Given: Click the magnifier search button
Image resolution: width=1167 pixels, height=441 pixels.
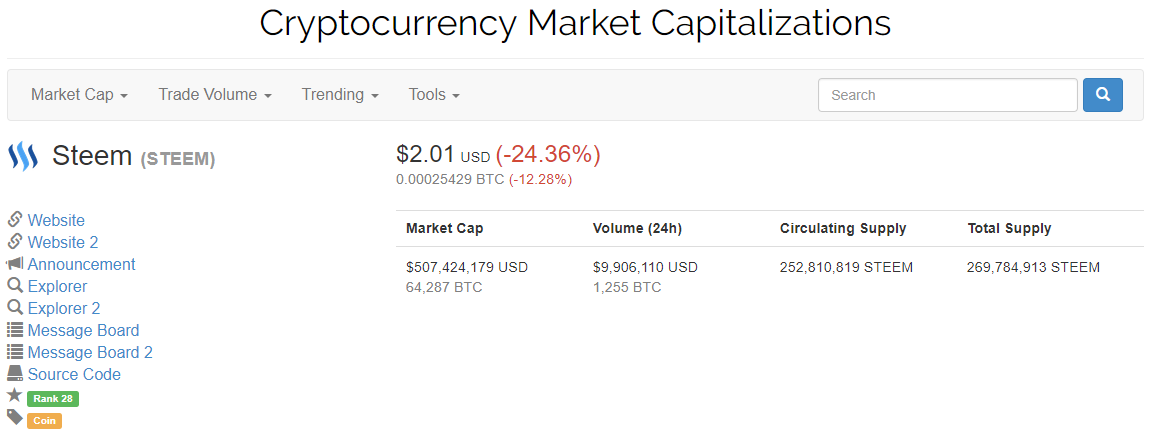Looking at the screenshot, I should pos(1102,95).
